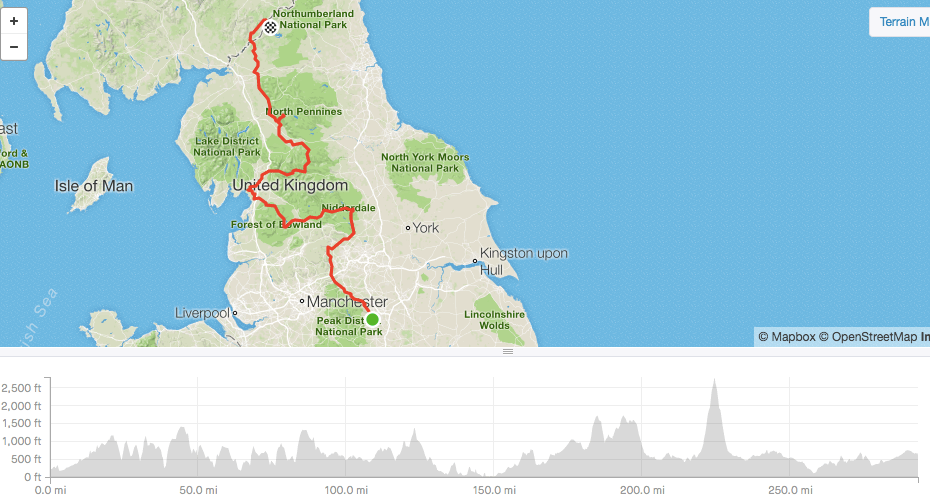Zoom out with the minus button
Viewport: 930px width, 498px height.
pyautogui.click(x=14, y=47)
